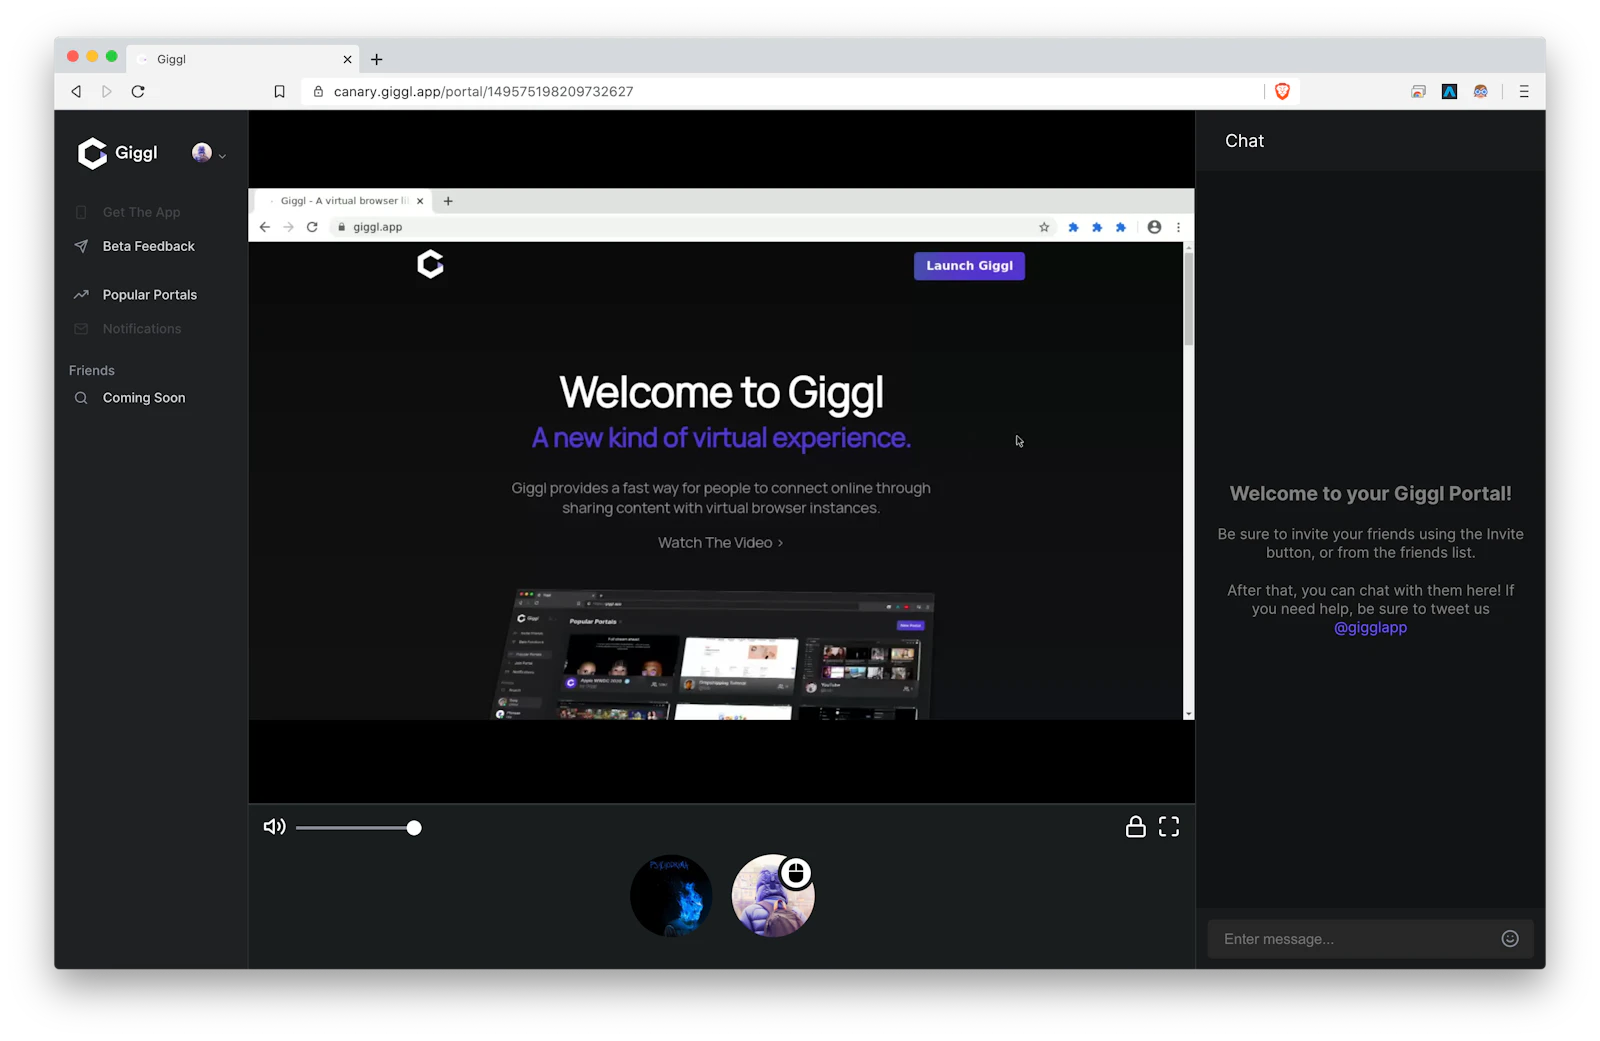This screenshot has height=1041, width=1600.
Task: Open the user avatar dropdown menu
Action: click(208, 153)
